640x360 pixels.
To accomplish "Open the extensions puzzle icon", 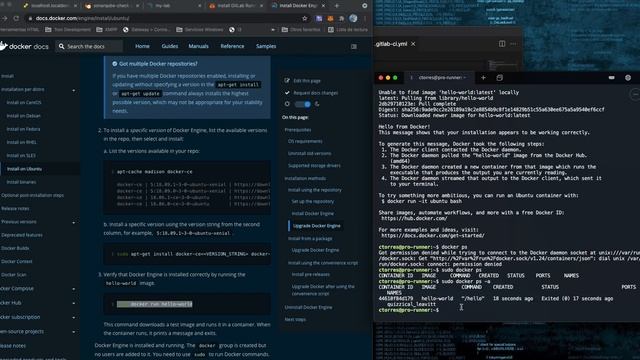I will point(342,18).
